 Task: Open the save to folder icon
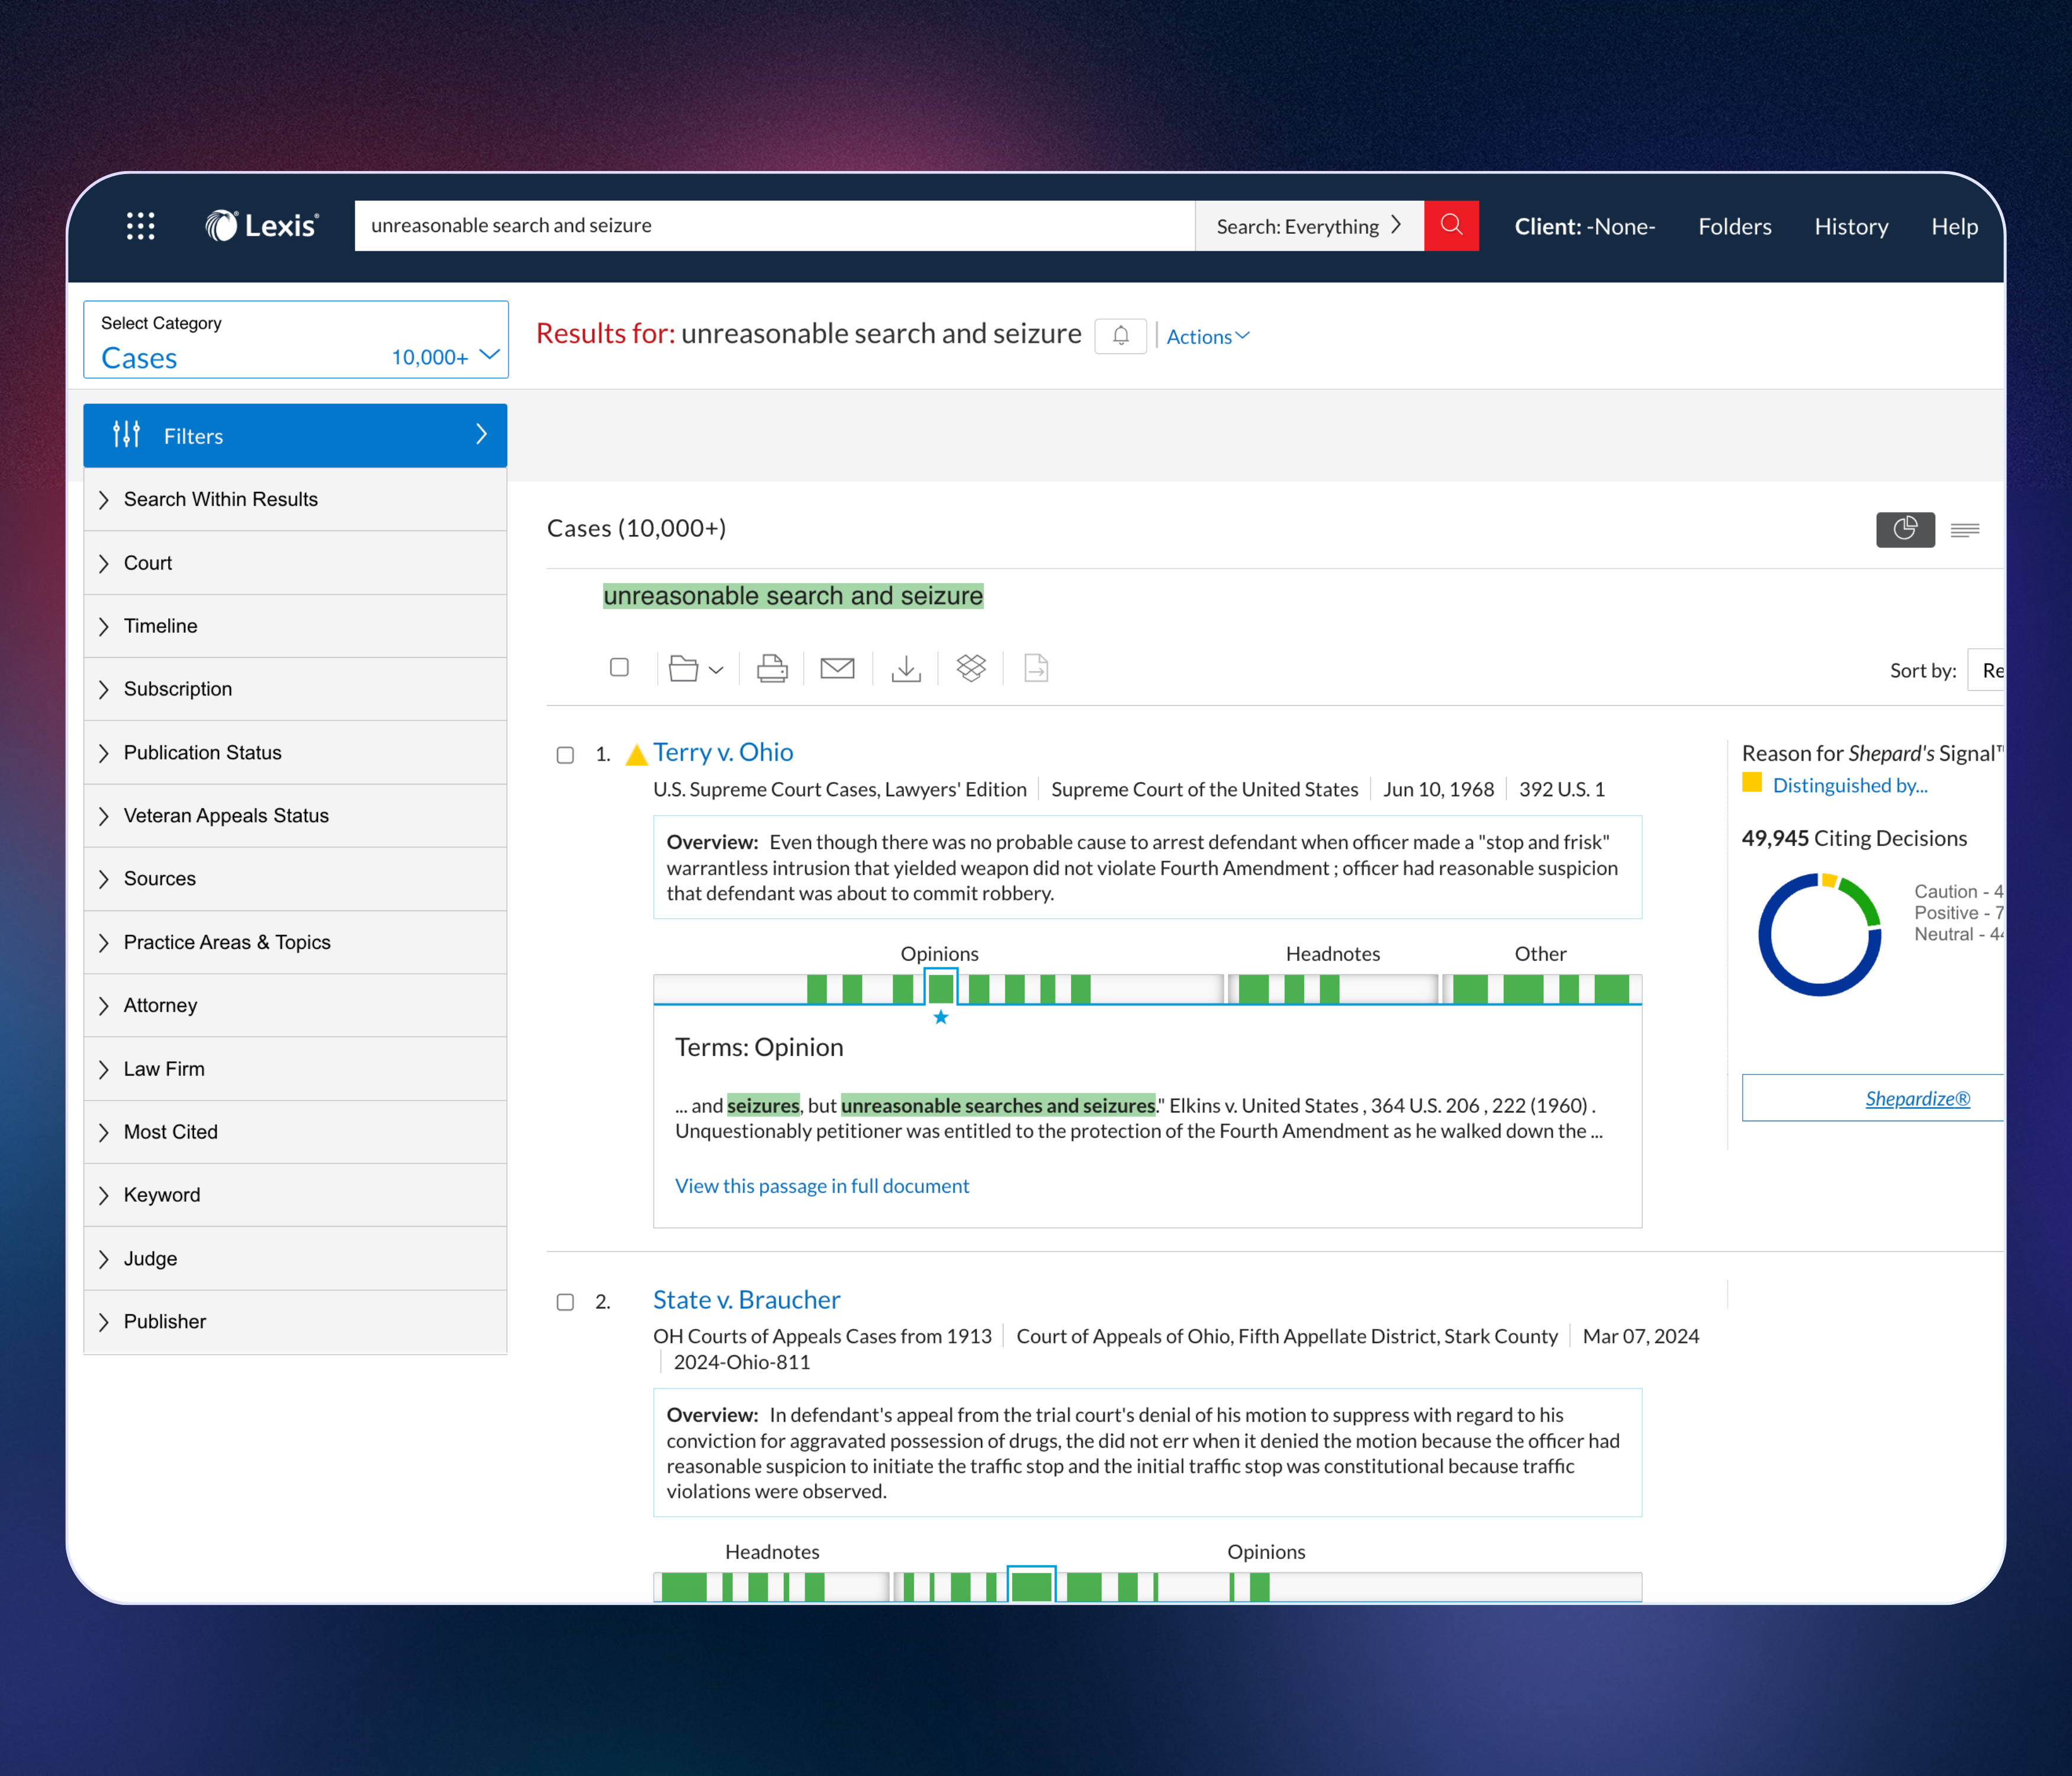pyautogui.click(x=683, y=668)
